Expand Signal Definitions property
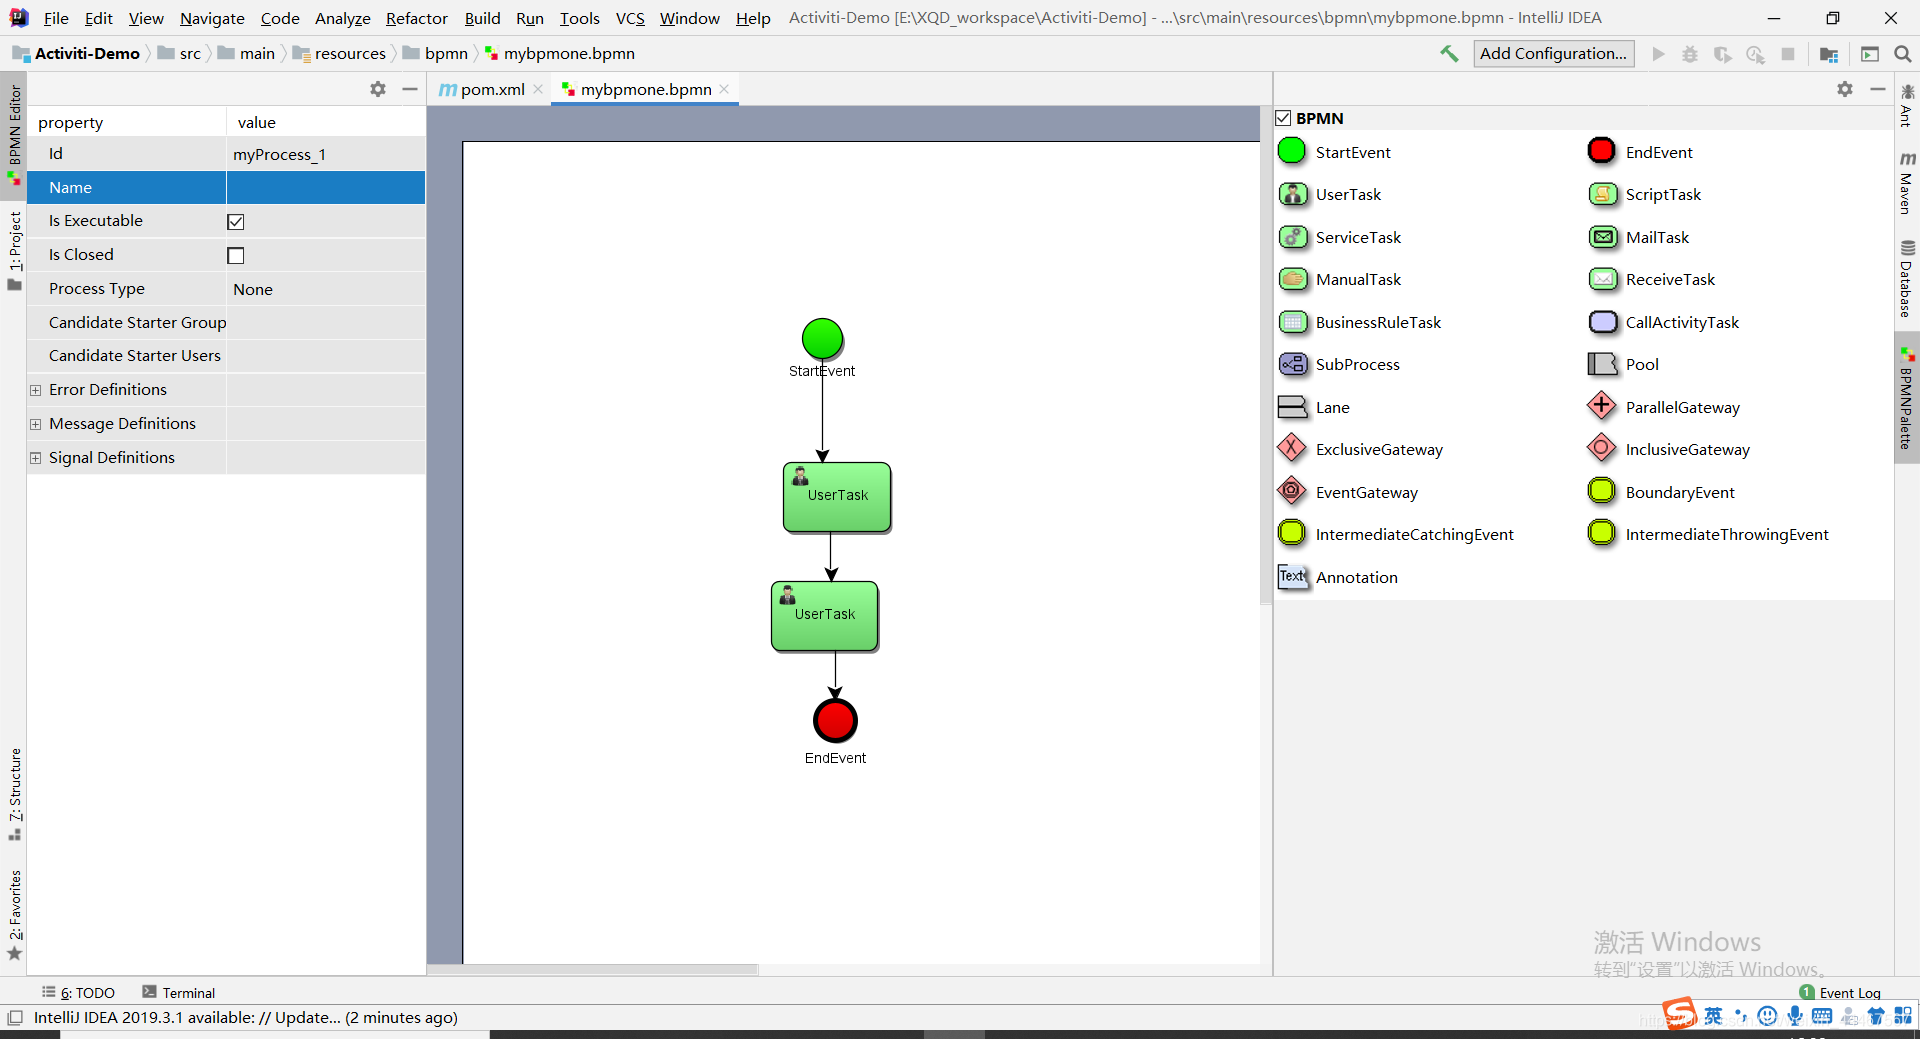The width and height of the screenshot is (1920, 1039). point(36,458)
